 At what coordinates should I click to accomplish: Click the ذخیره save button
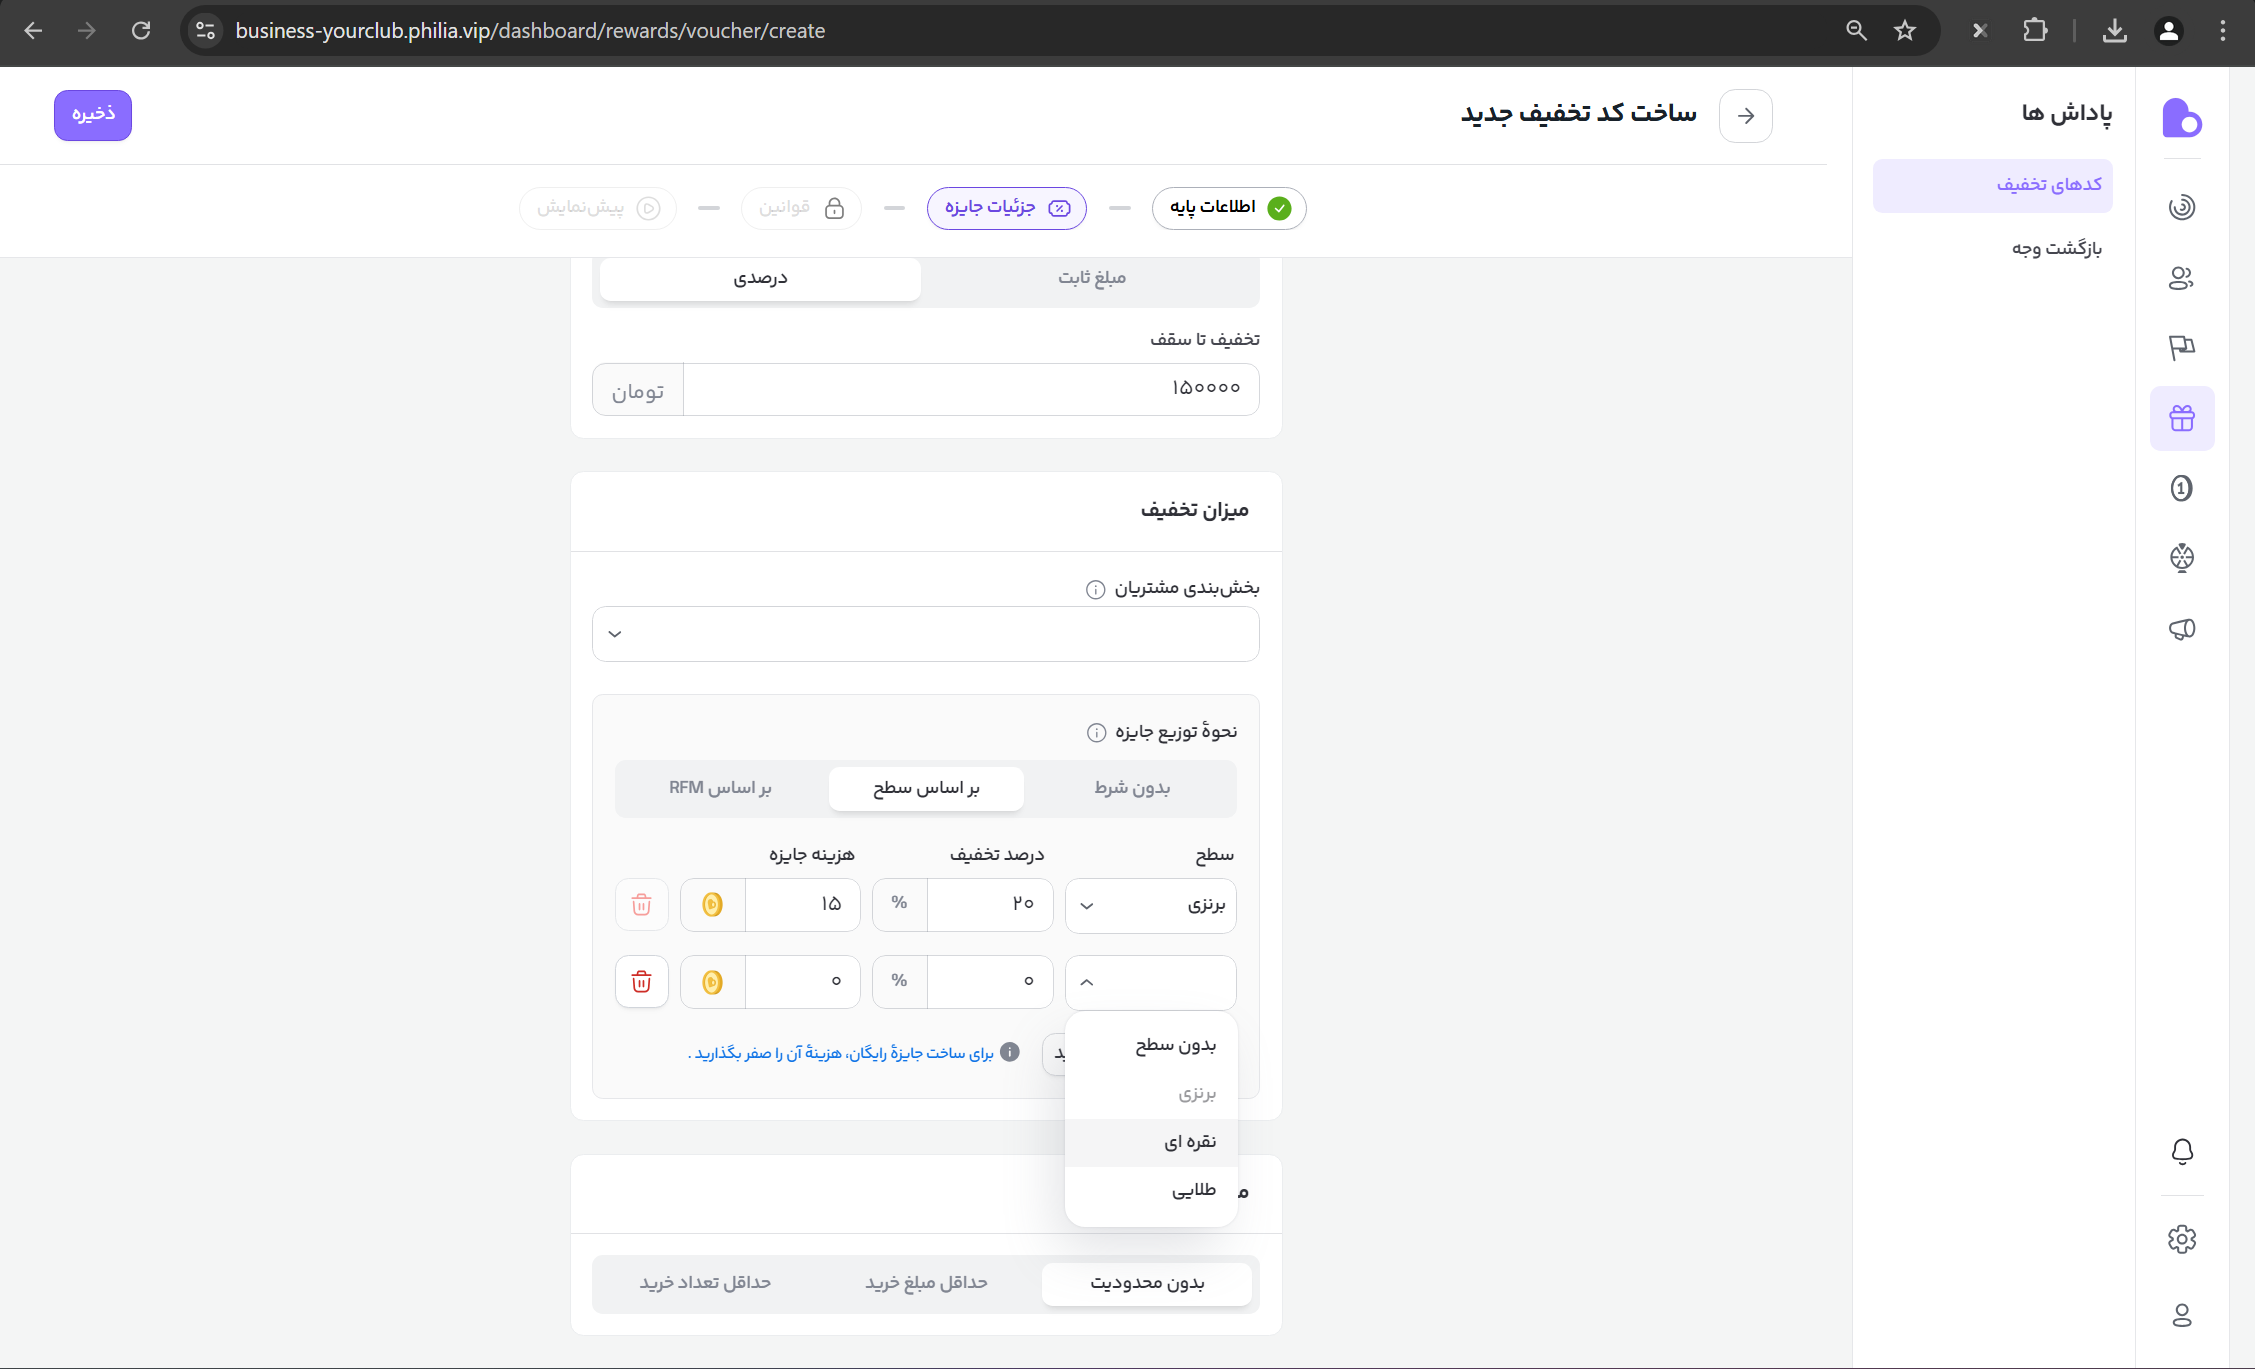coord(93,115)
